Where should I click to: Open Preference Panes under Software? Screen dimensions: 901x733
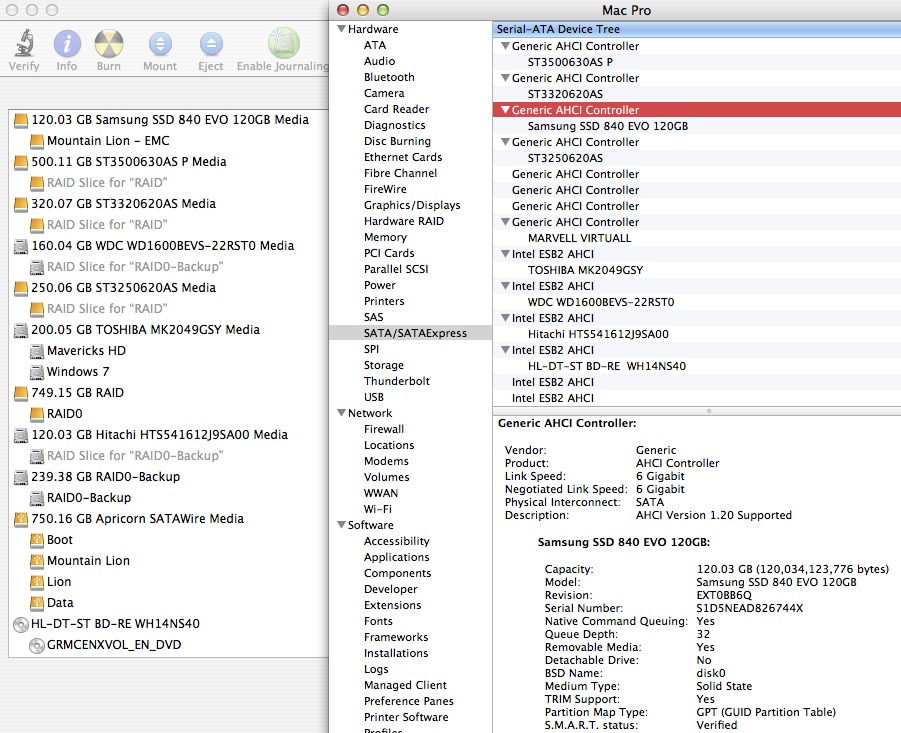409,701
